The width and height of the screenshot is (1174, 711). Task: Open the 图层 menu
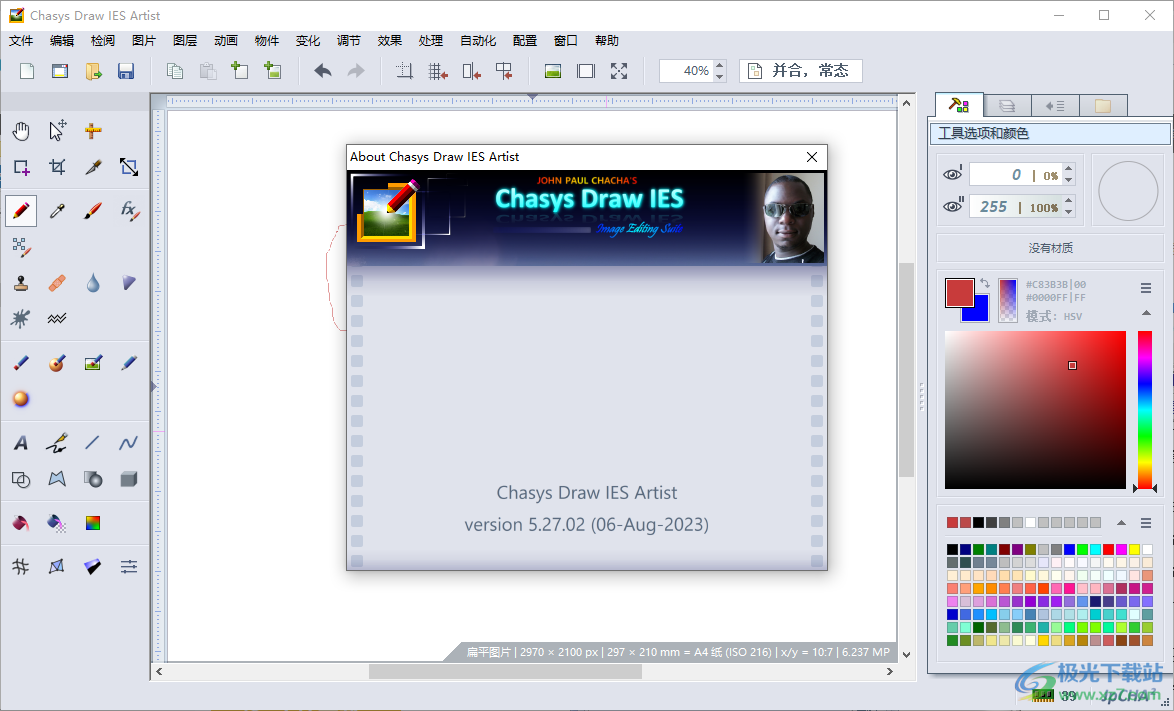(185, 40)
